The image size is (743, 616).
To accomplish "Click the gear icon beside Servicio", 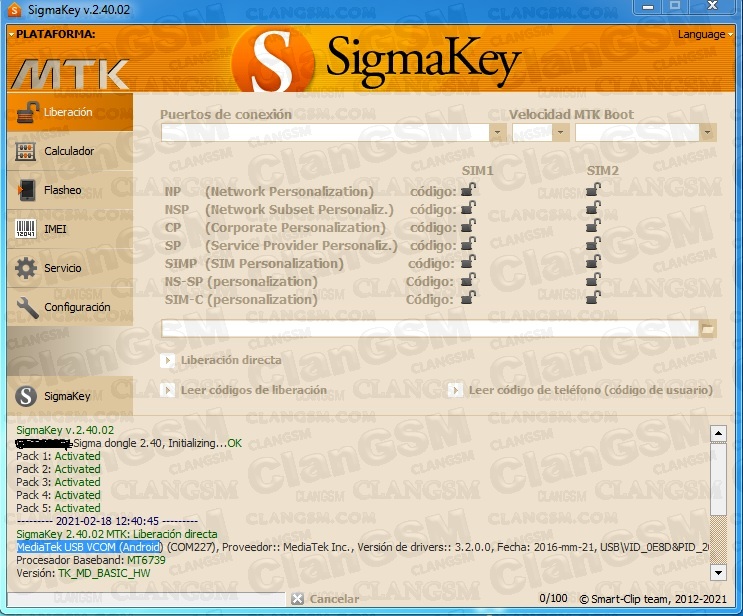I will (26, 268).
